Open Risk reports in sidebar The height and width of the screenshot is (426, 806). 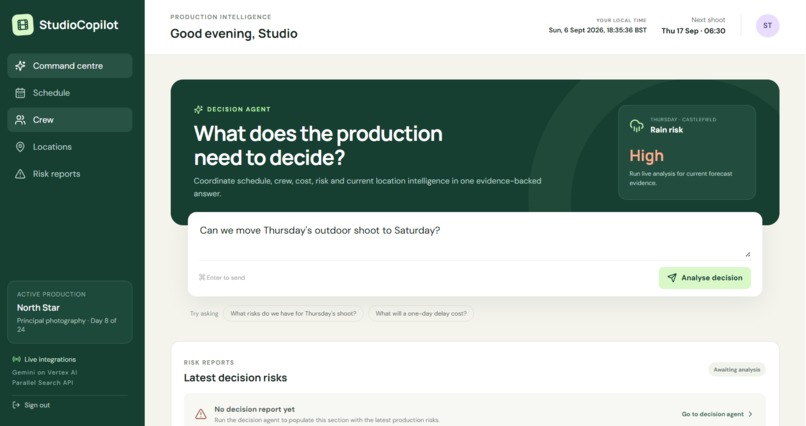click(70, 174)
